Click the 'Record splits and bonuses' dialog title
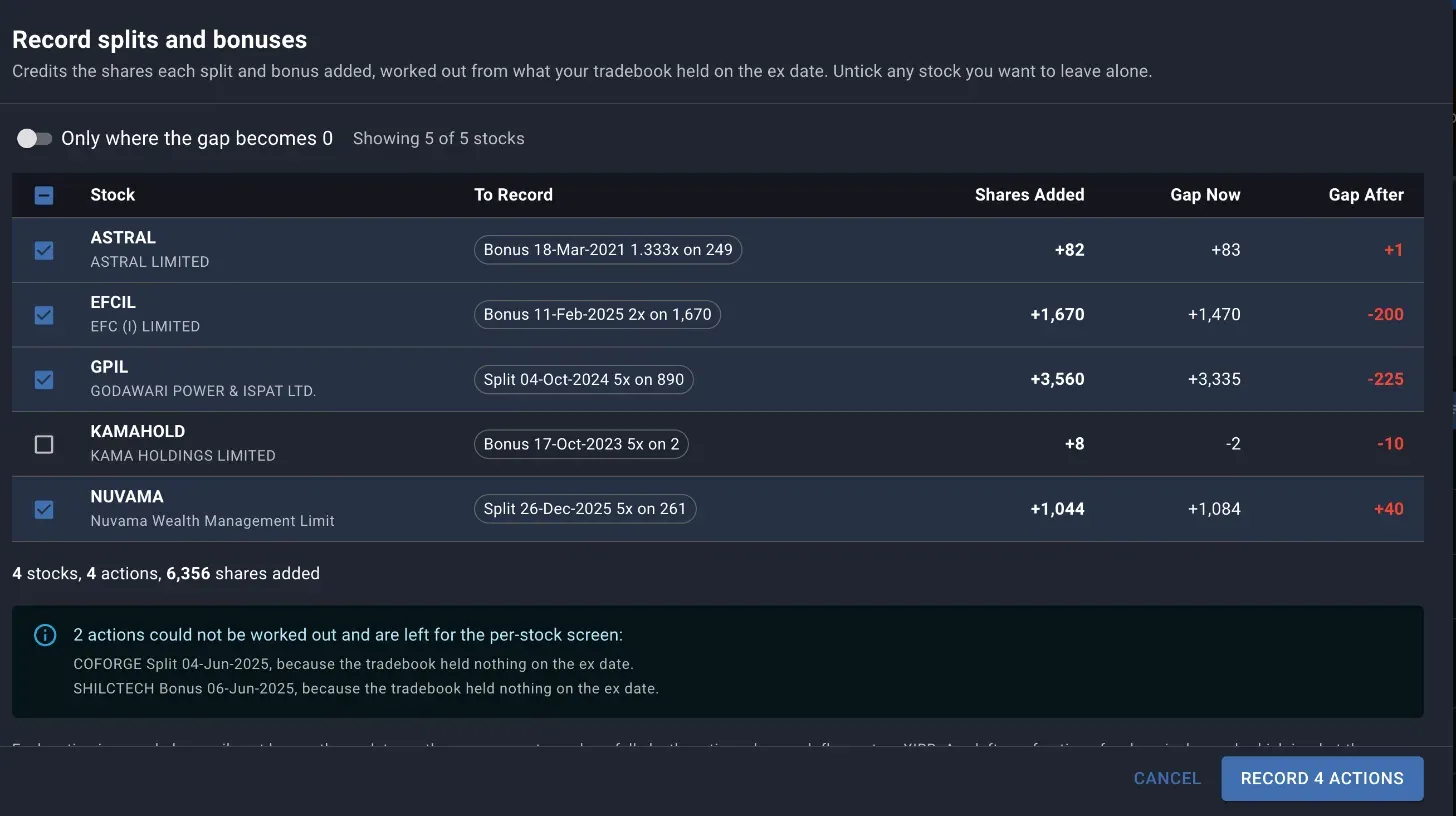Screen dimensions: 1456x816 click(x=159, y=40)
